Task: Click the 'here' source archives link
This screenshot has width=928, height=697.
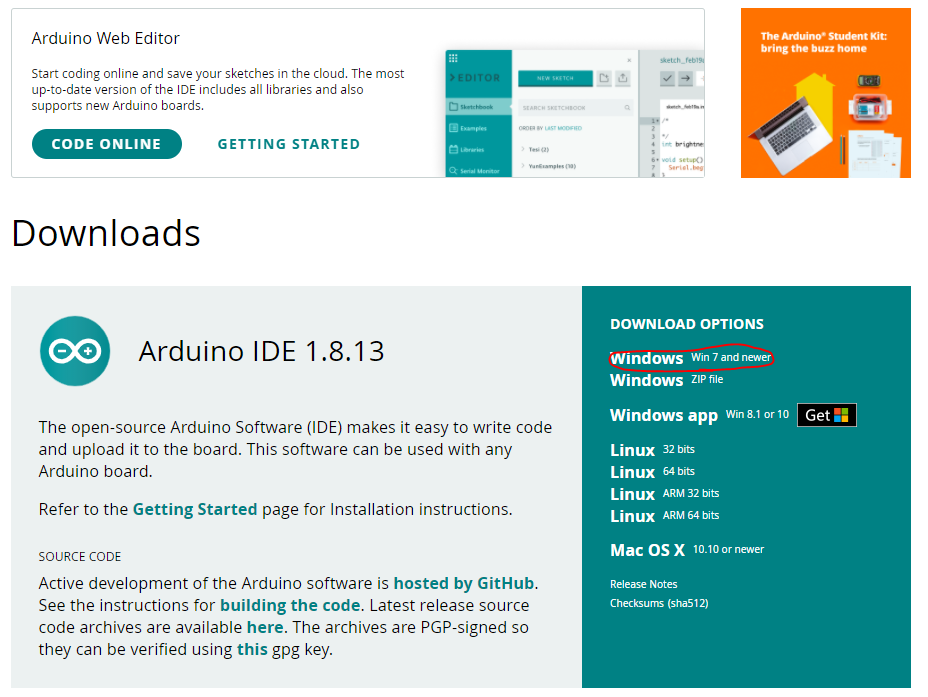Action: click(x=265, y=627)
